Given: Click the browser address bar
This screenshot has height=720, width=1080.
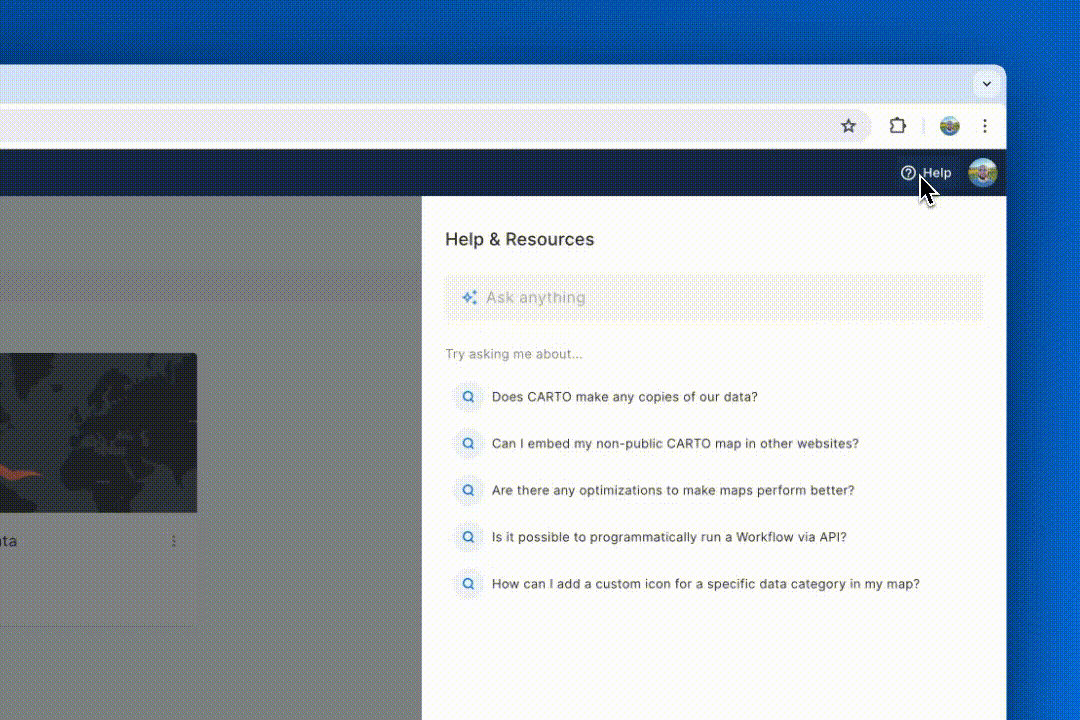Looking at the screenshot, I should [x=400, y=126].
